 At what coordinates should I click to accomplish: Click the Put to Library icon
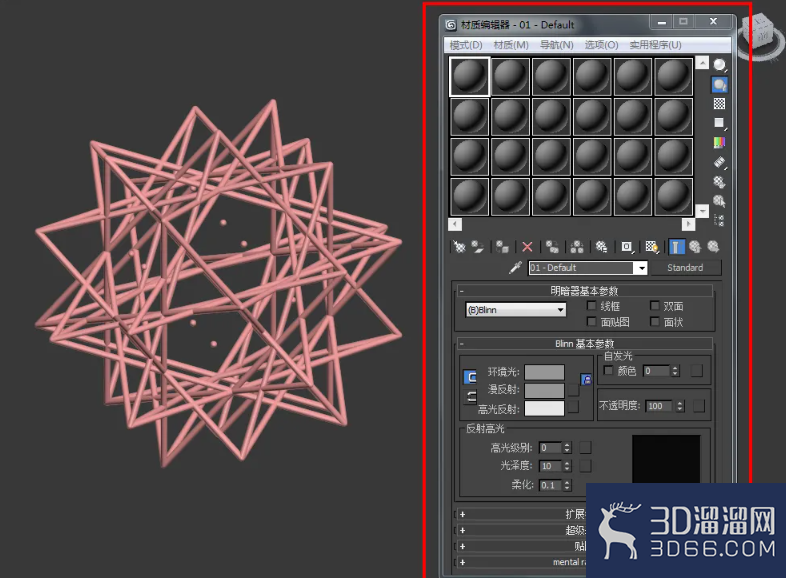pos(602,247)
